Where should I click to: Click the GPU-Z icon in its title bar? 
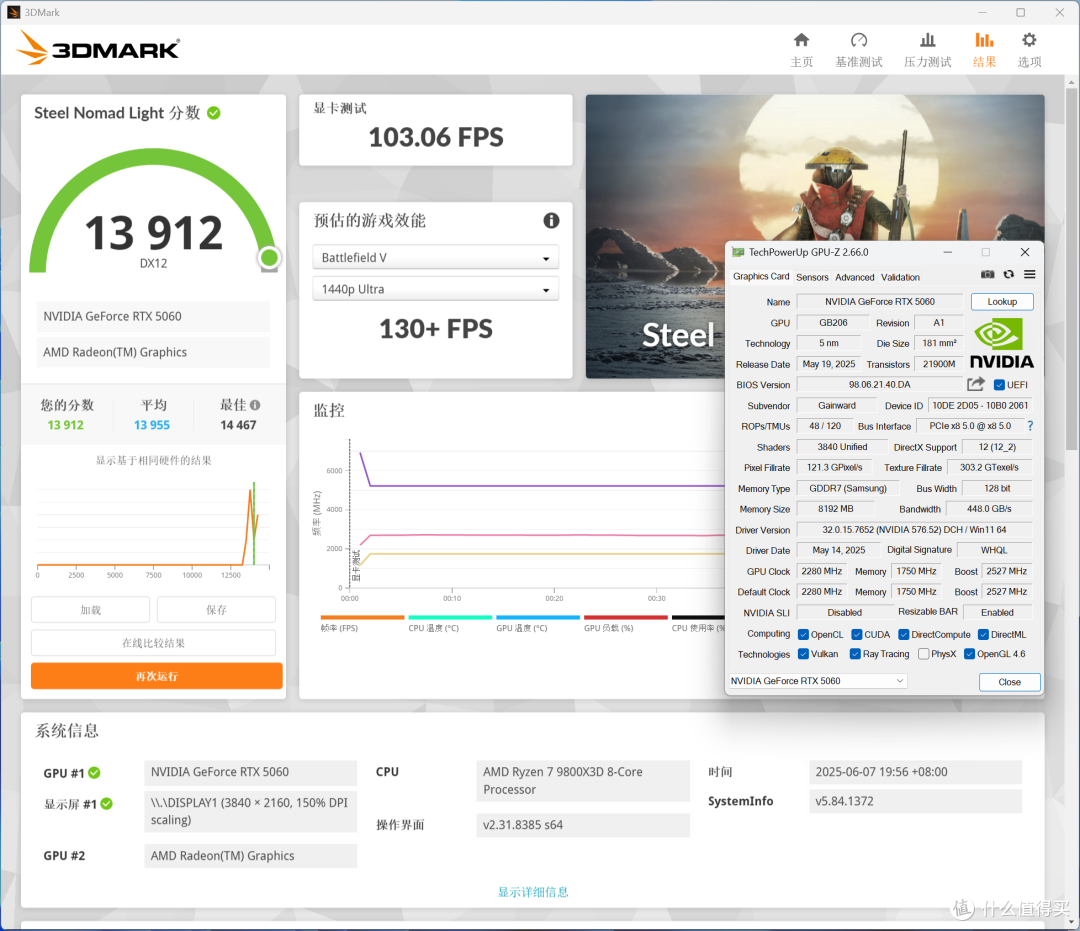tap(738, 252)
